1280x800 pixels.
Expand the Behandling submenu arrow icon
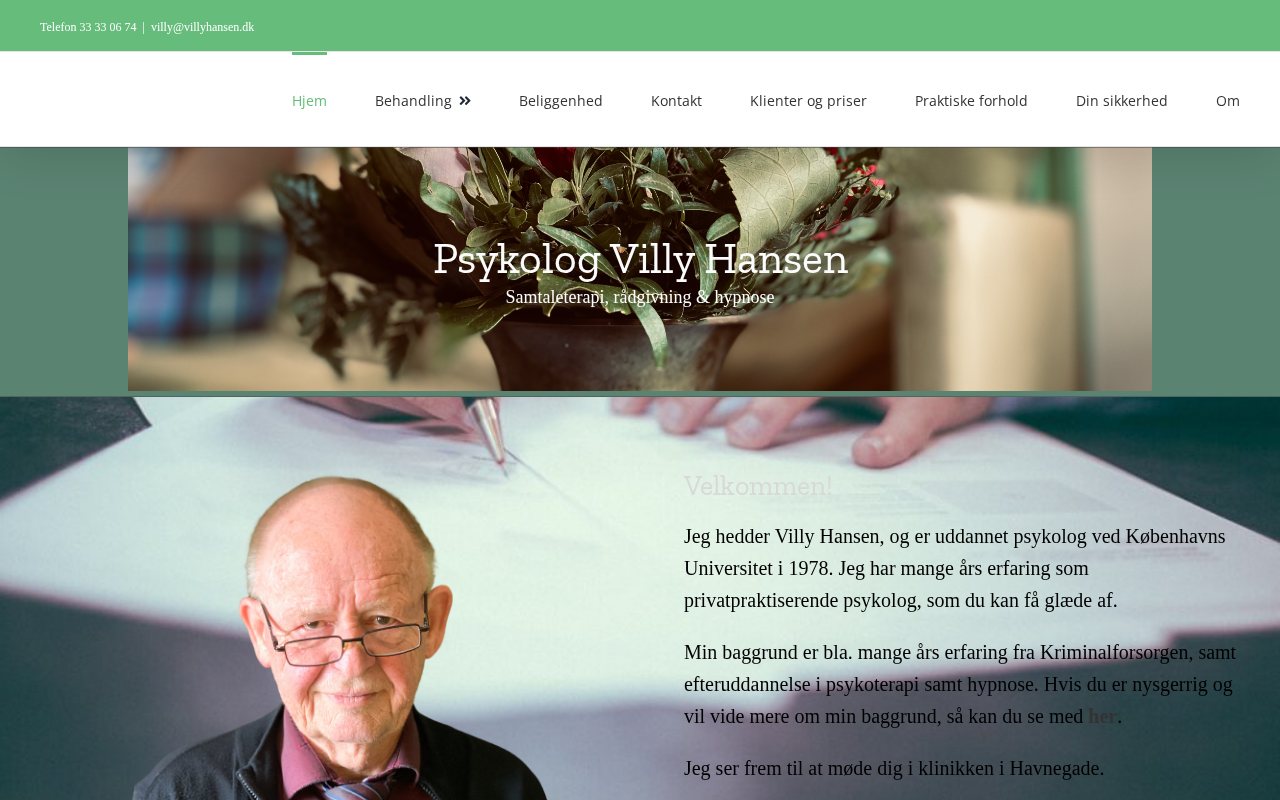(x=465, y=101)
